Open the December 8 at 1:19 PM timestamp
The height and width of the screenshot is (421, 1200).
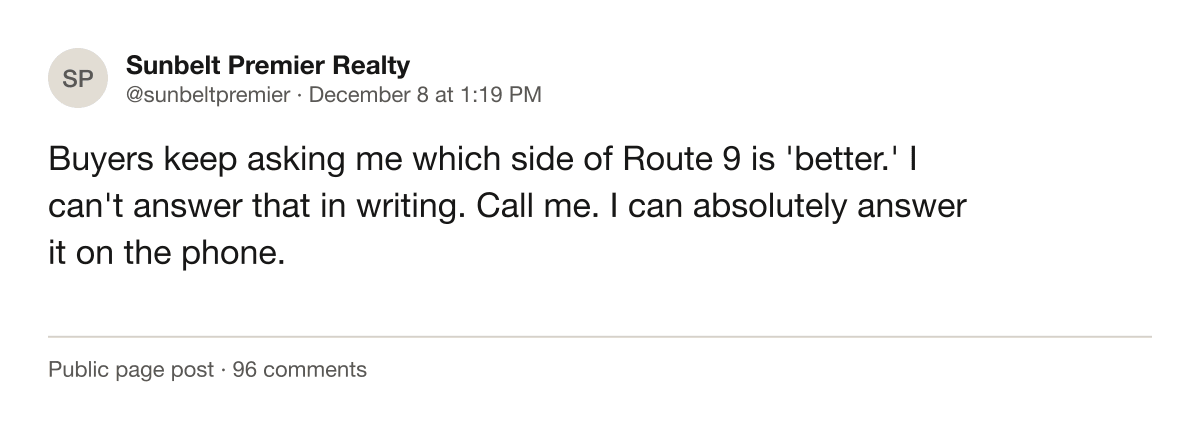click(x=426, y=95)
